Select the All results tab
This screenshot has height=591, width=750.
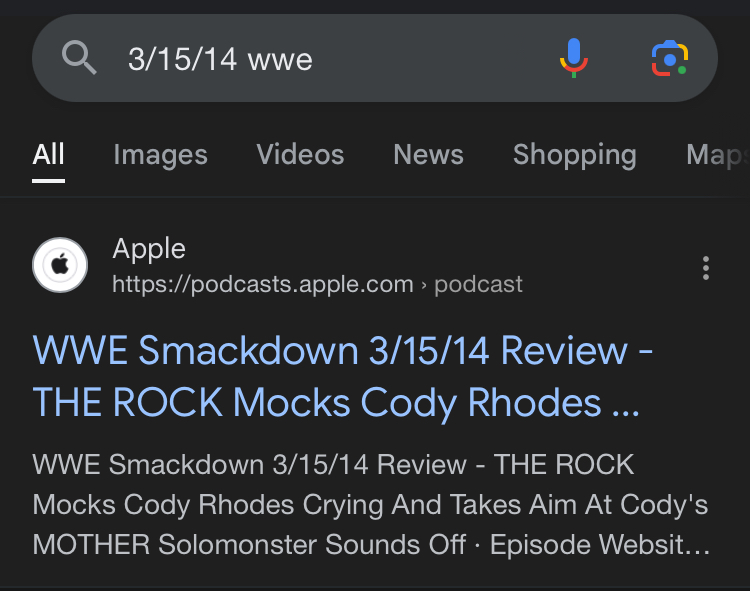tap(48, 155)
